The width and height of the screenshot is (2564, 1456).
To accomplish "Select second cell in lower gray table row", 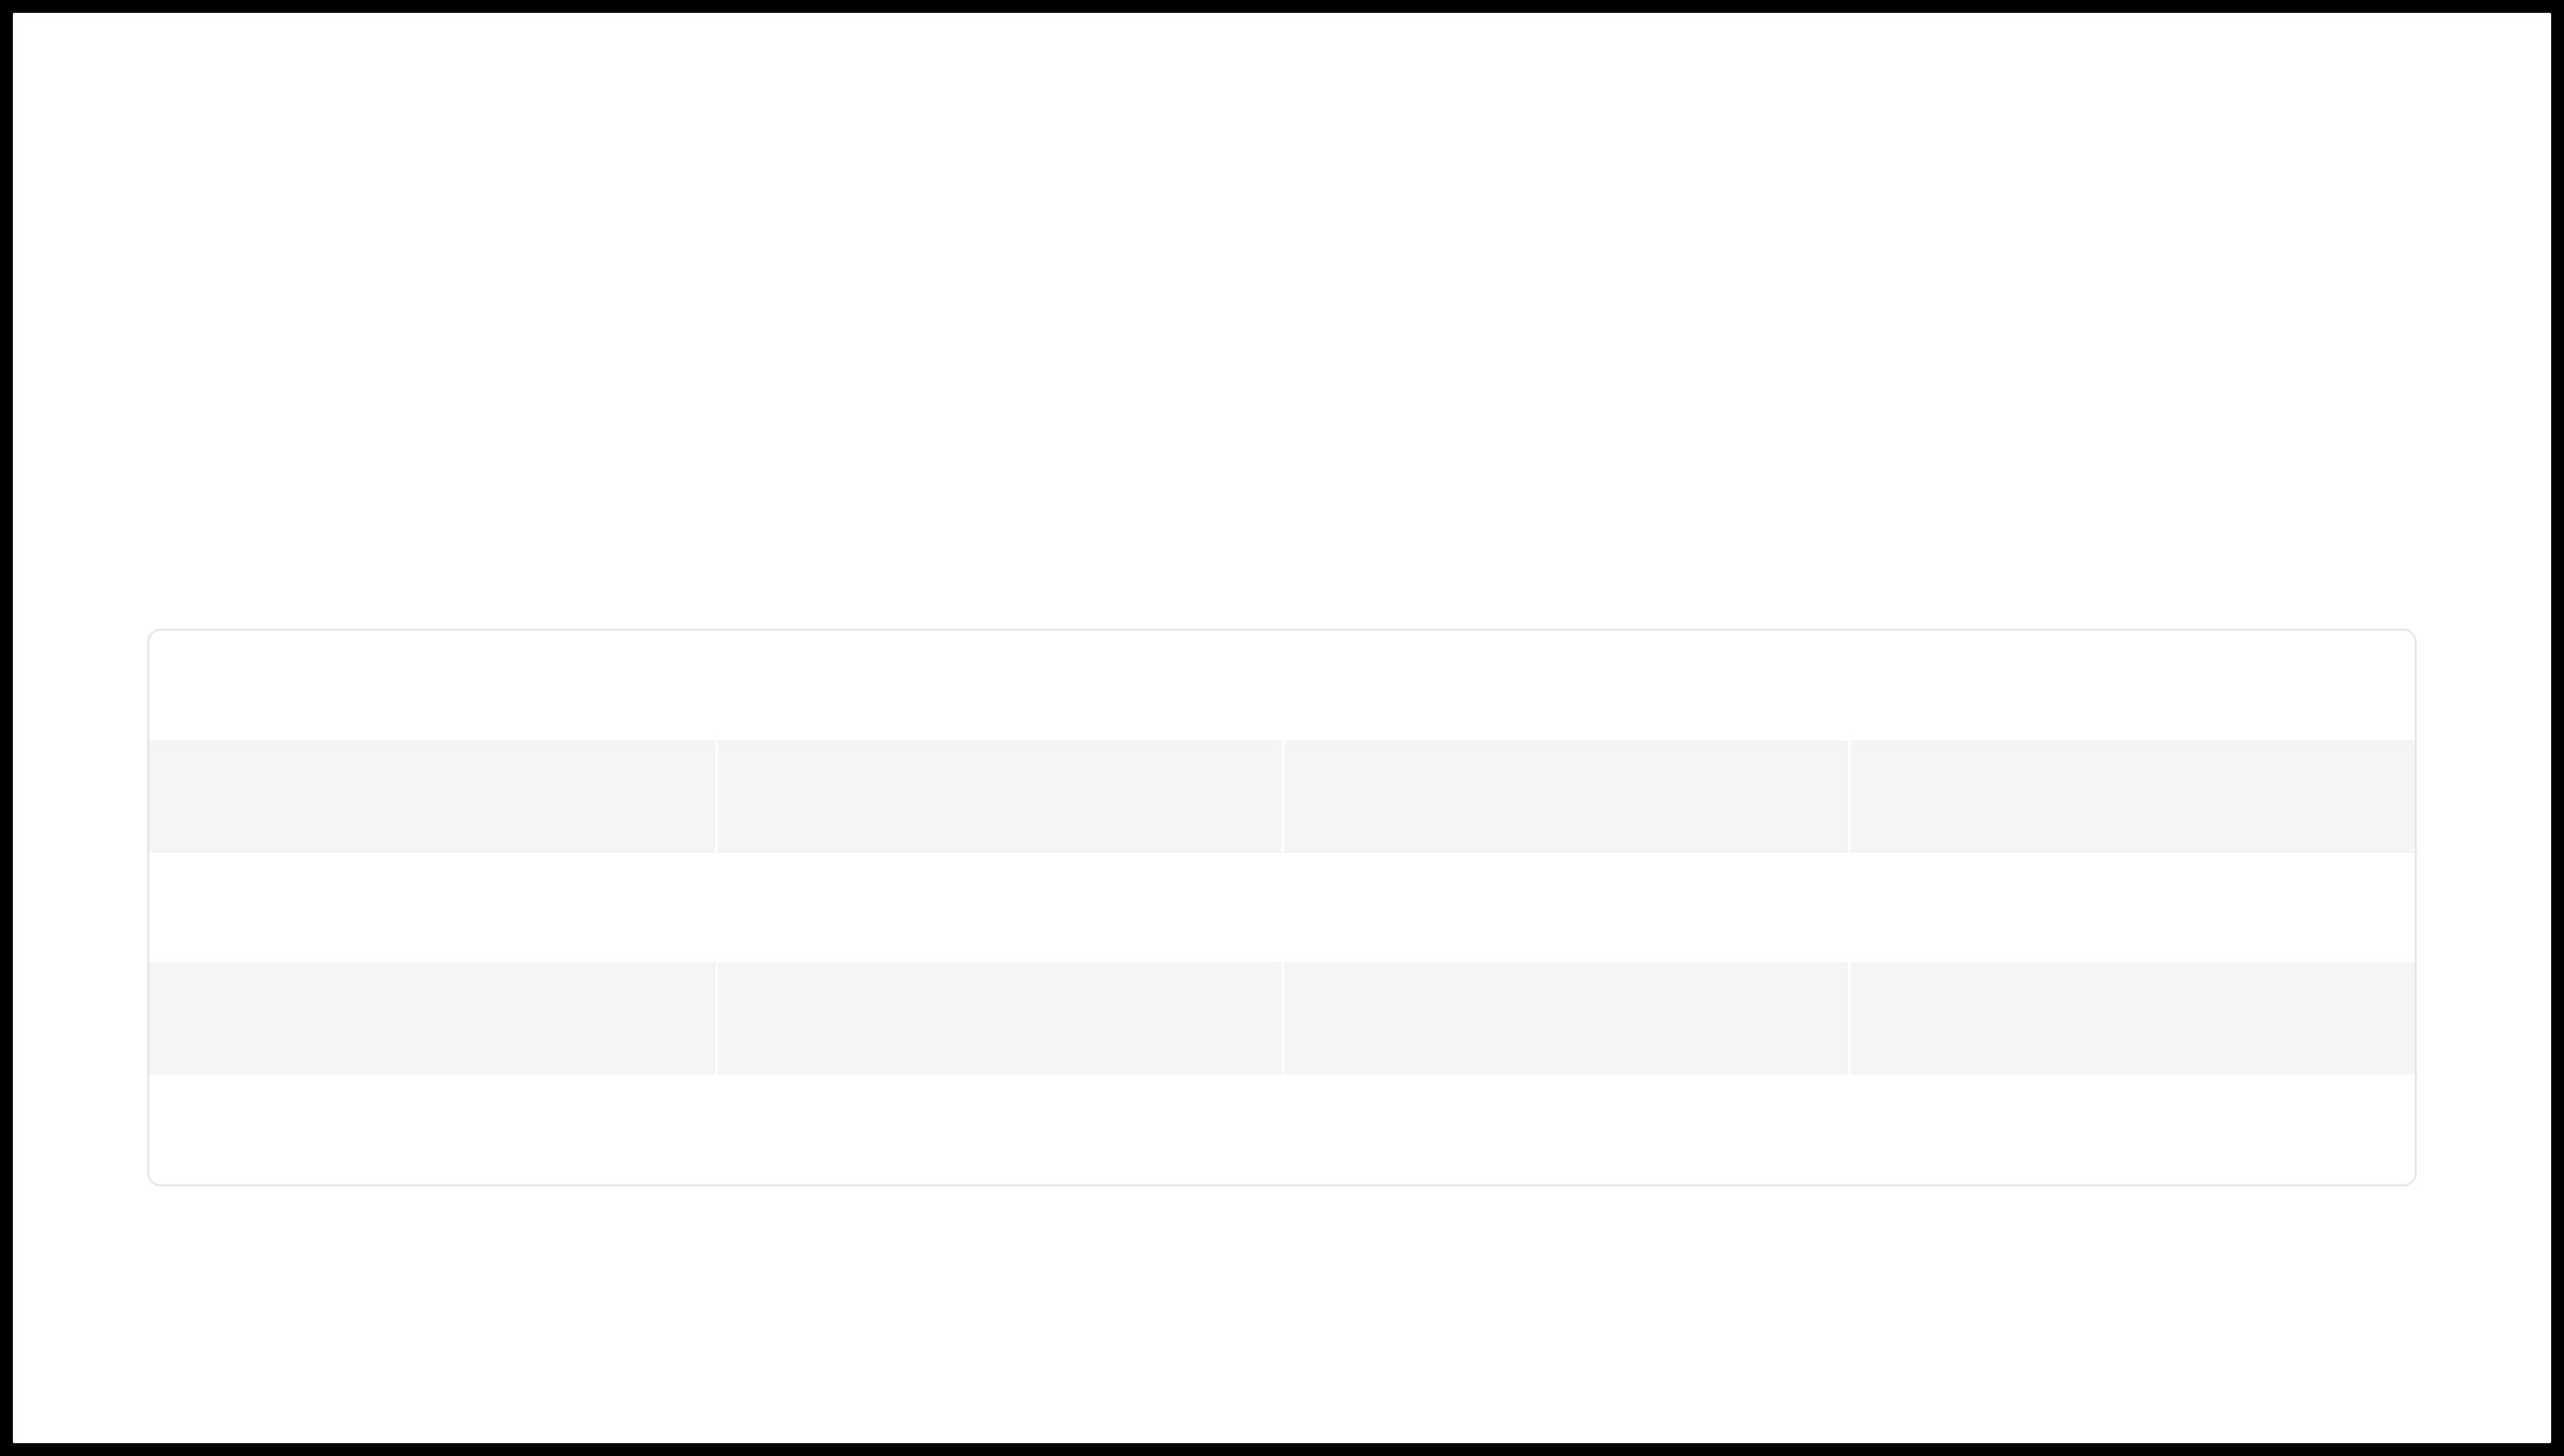I will (999, 1018).
